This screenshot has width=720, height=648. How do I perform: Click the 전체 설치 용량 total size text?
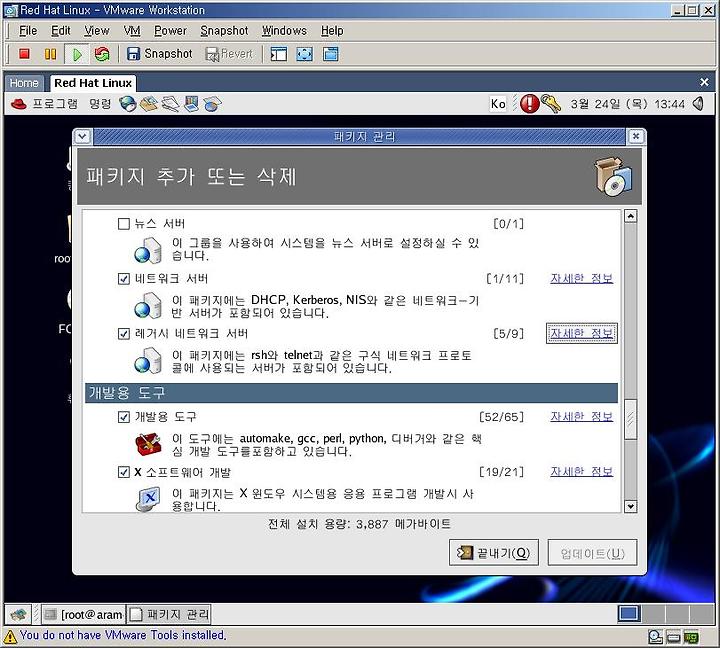pyautogui.click(x=359, y=524)
